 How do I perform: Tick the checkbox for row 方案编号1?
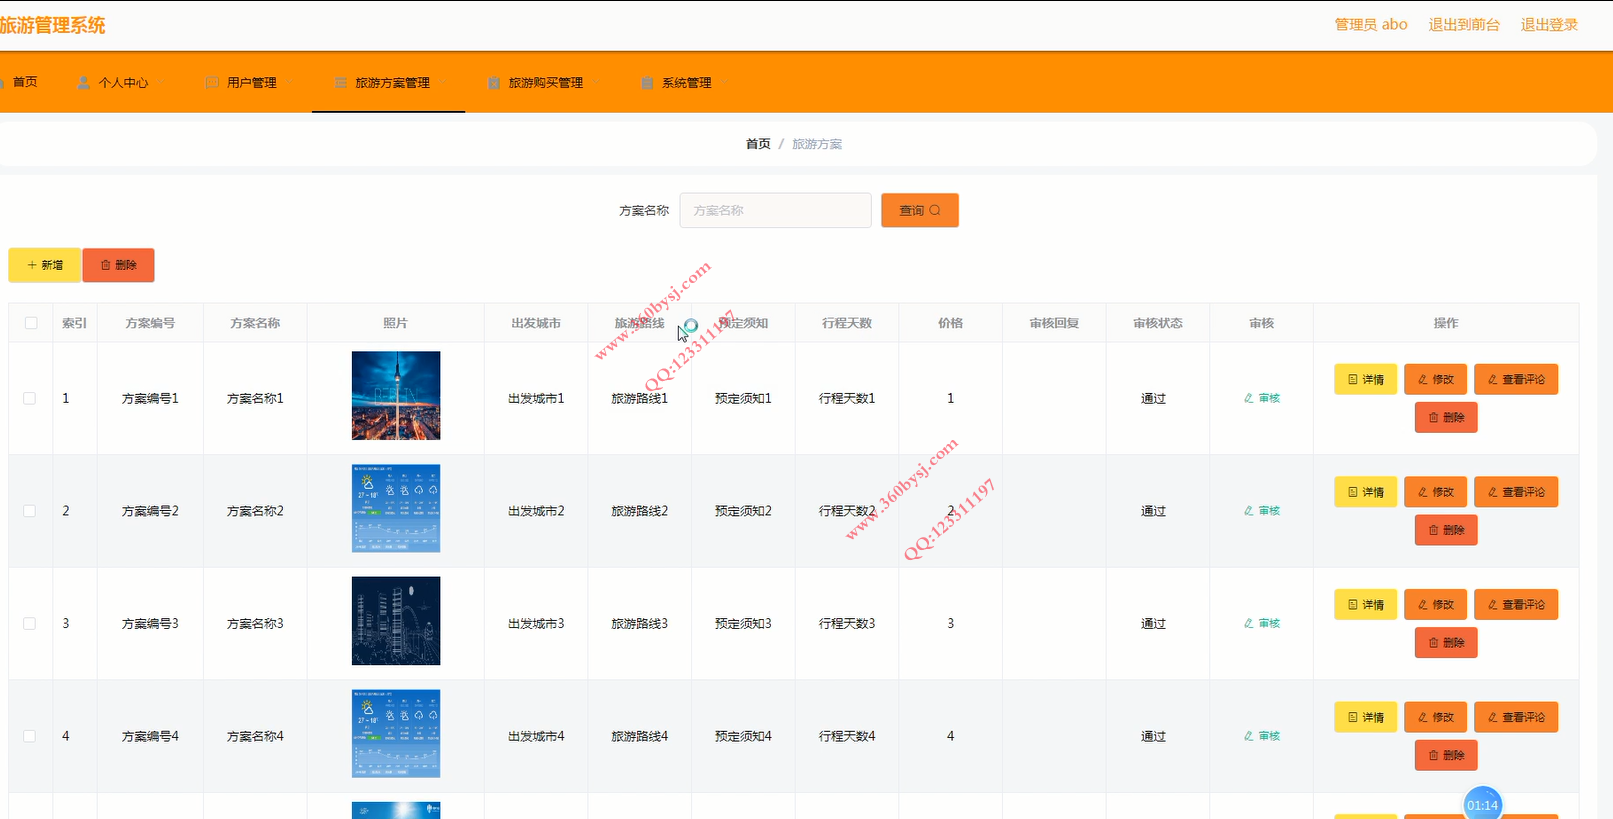pyautogui.click(x=30, y=398)
